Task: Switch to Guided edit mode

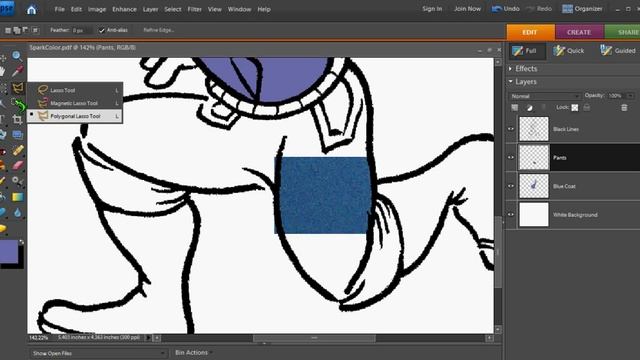Action: pyautogui.click(x=618, y=51)
